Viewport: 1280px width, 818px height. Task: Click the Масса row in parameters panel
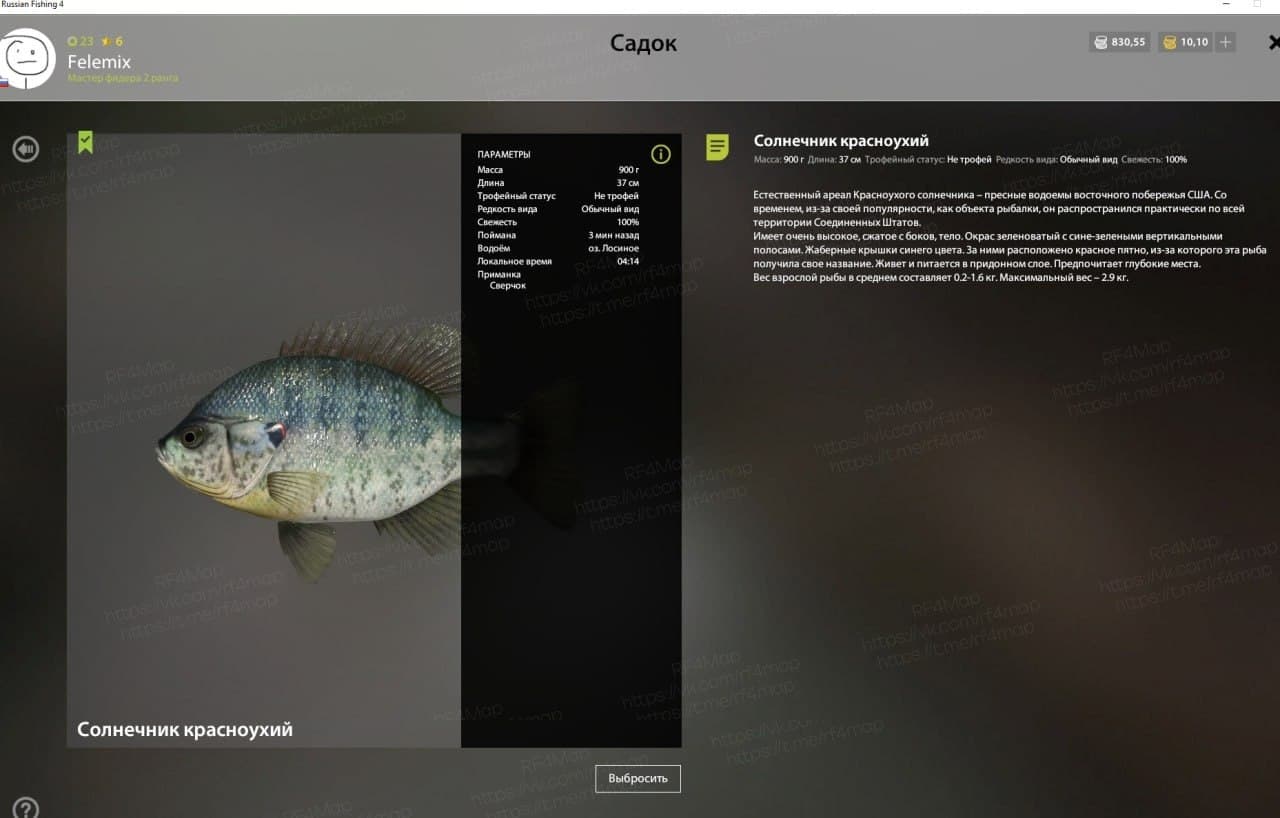tap(558, 170)
